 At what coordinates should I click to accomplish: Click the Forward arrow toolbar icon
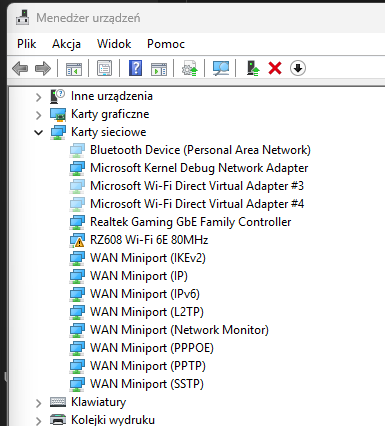point(43,69)
